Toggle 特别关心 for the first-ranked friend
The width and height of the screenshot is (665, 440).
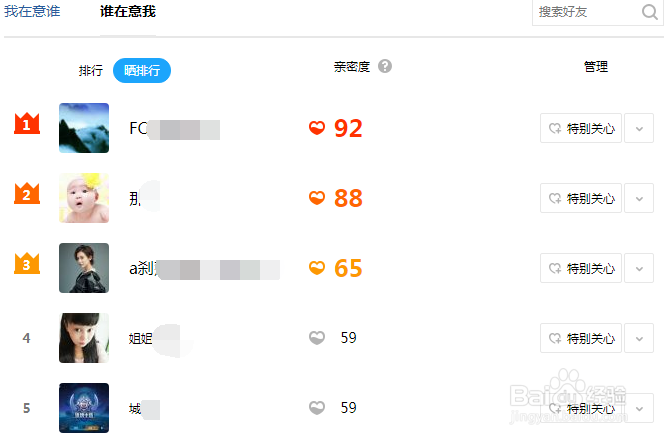click(581, 128)
